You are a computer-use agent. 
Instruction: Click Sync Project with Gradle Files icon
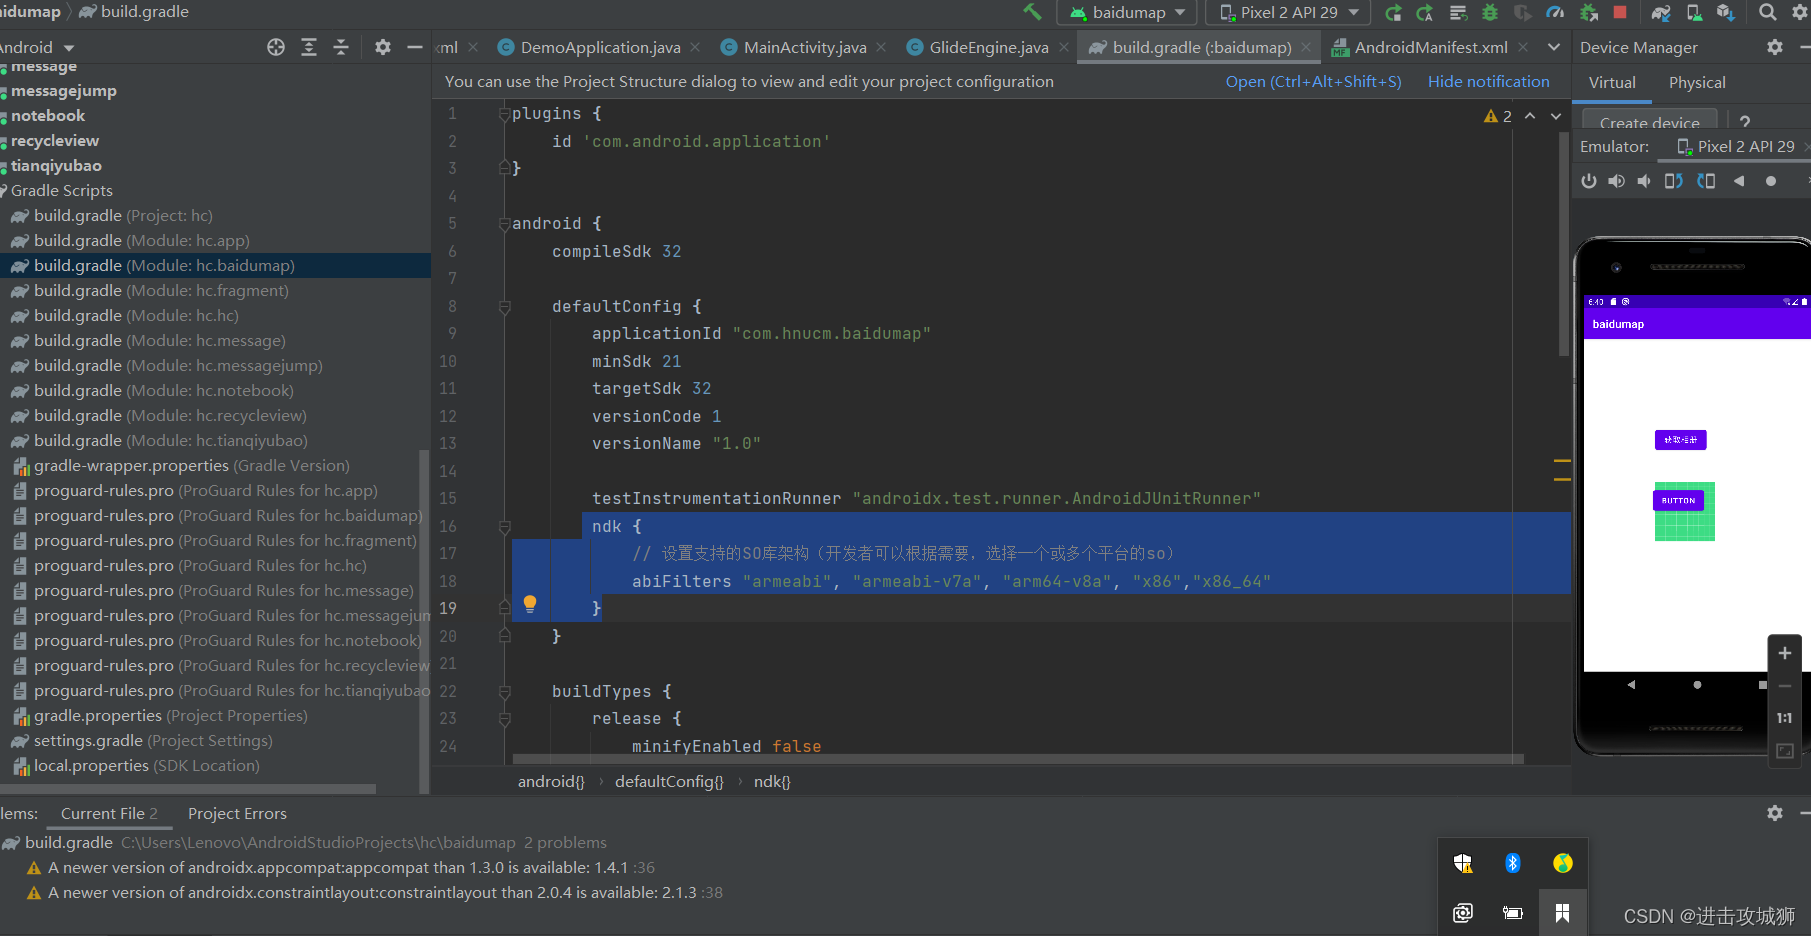point(1661,13)
